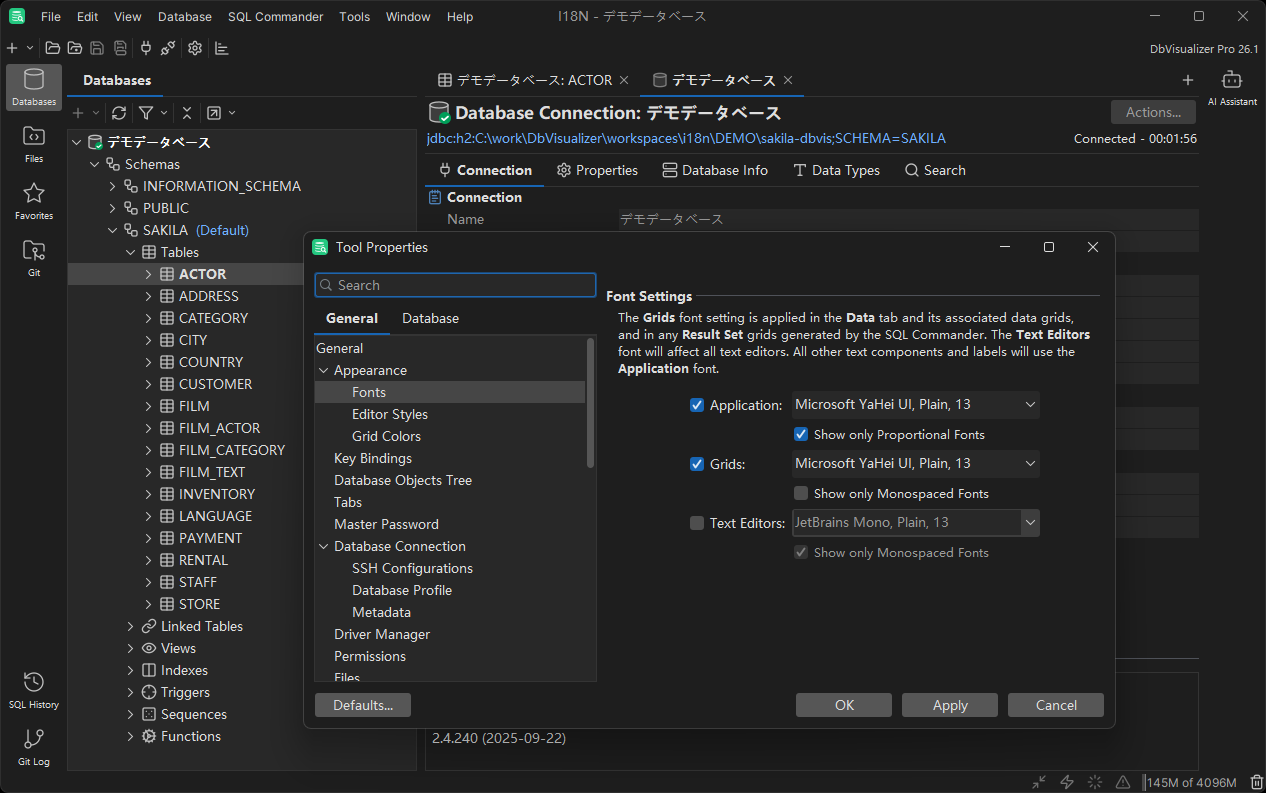Open tool properties with the gear icon

click(195, 48)
